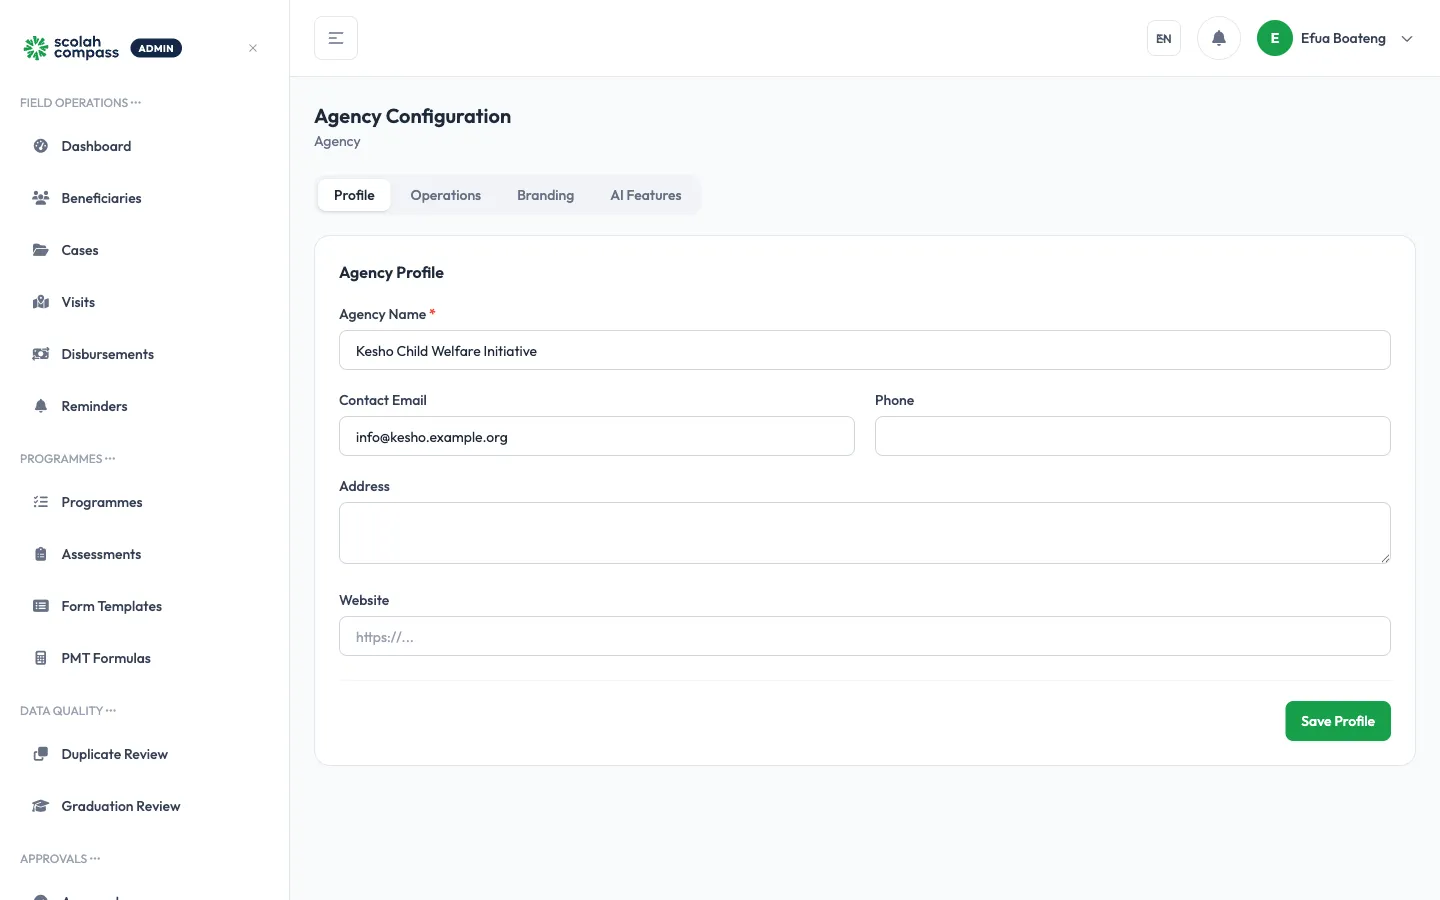
Task: Click the Save Profile button
Action: [1338, 721]
